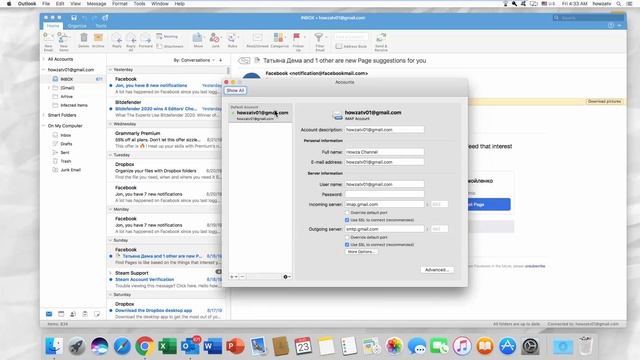Image resolution: width=640 pixels, height=360 pixels.
Task: Switch to People view in bottom navigation
Action: [73, 314]
